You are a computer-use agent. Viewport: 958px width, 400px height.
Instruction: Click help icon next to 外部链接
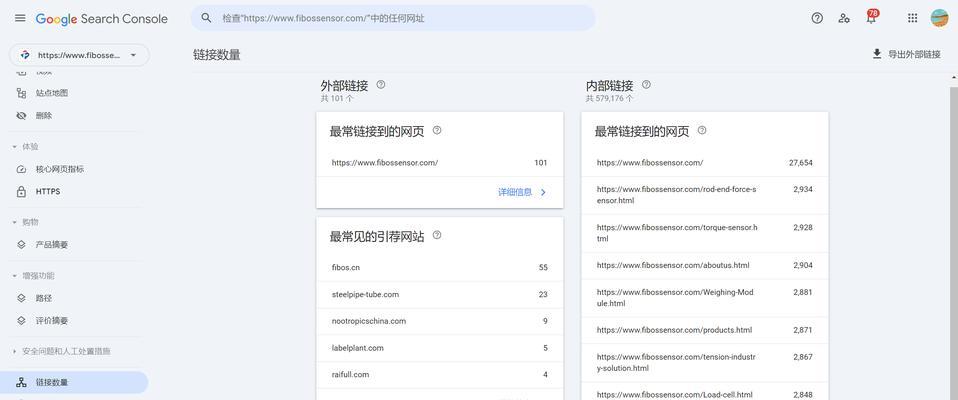pyautogui.click(x=381, y=85)
